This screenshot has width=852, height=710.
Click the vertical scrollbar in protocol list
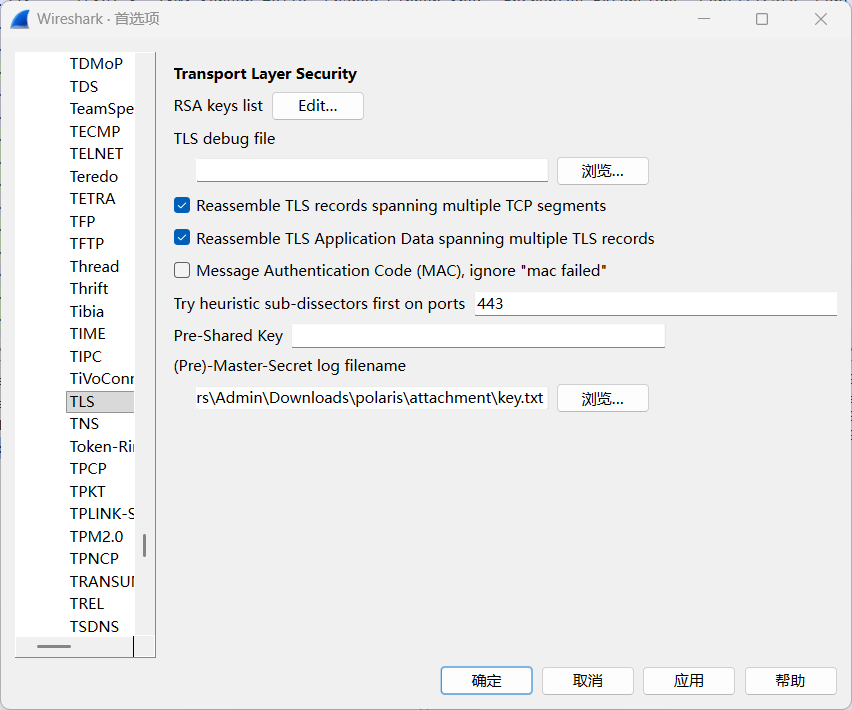[x=144, y=545]
